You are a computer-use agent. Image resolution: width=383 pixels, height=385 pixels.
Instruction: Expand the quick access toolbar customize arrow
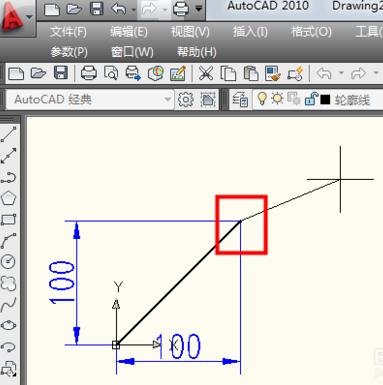[199, 9]
